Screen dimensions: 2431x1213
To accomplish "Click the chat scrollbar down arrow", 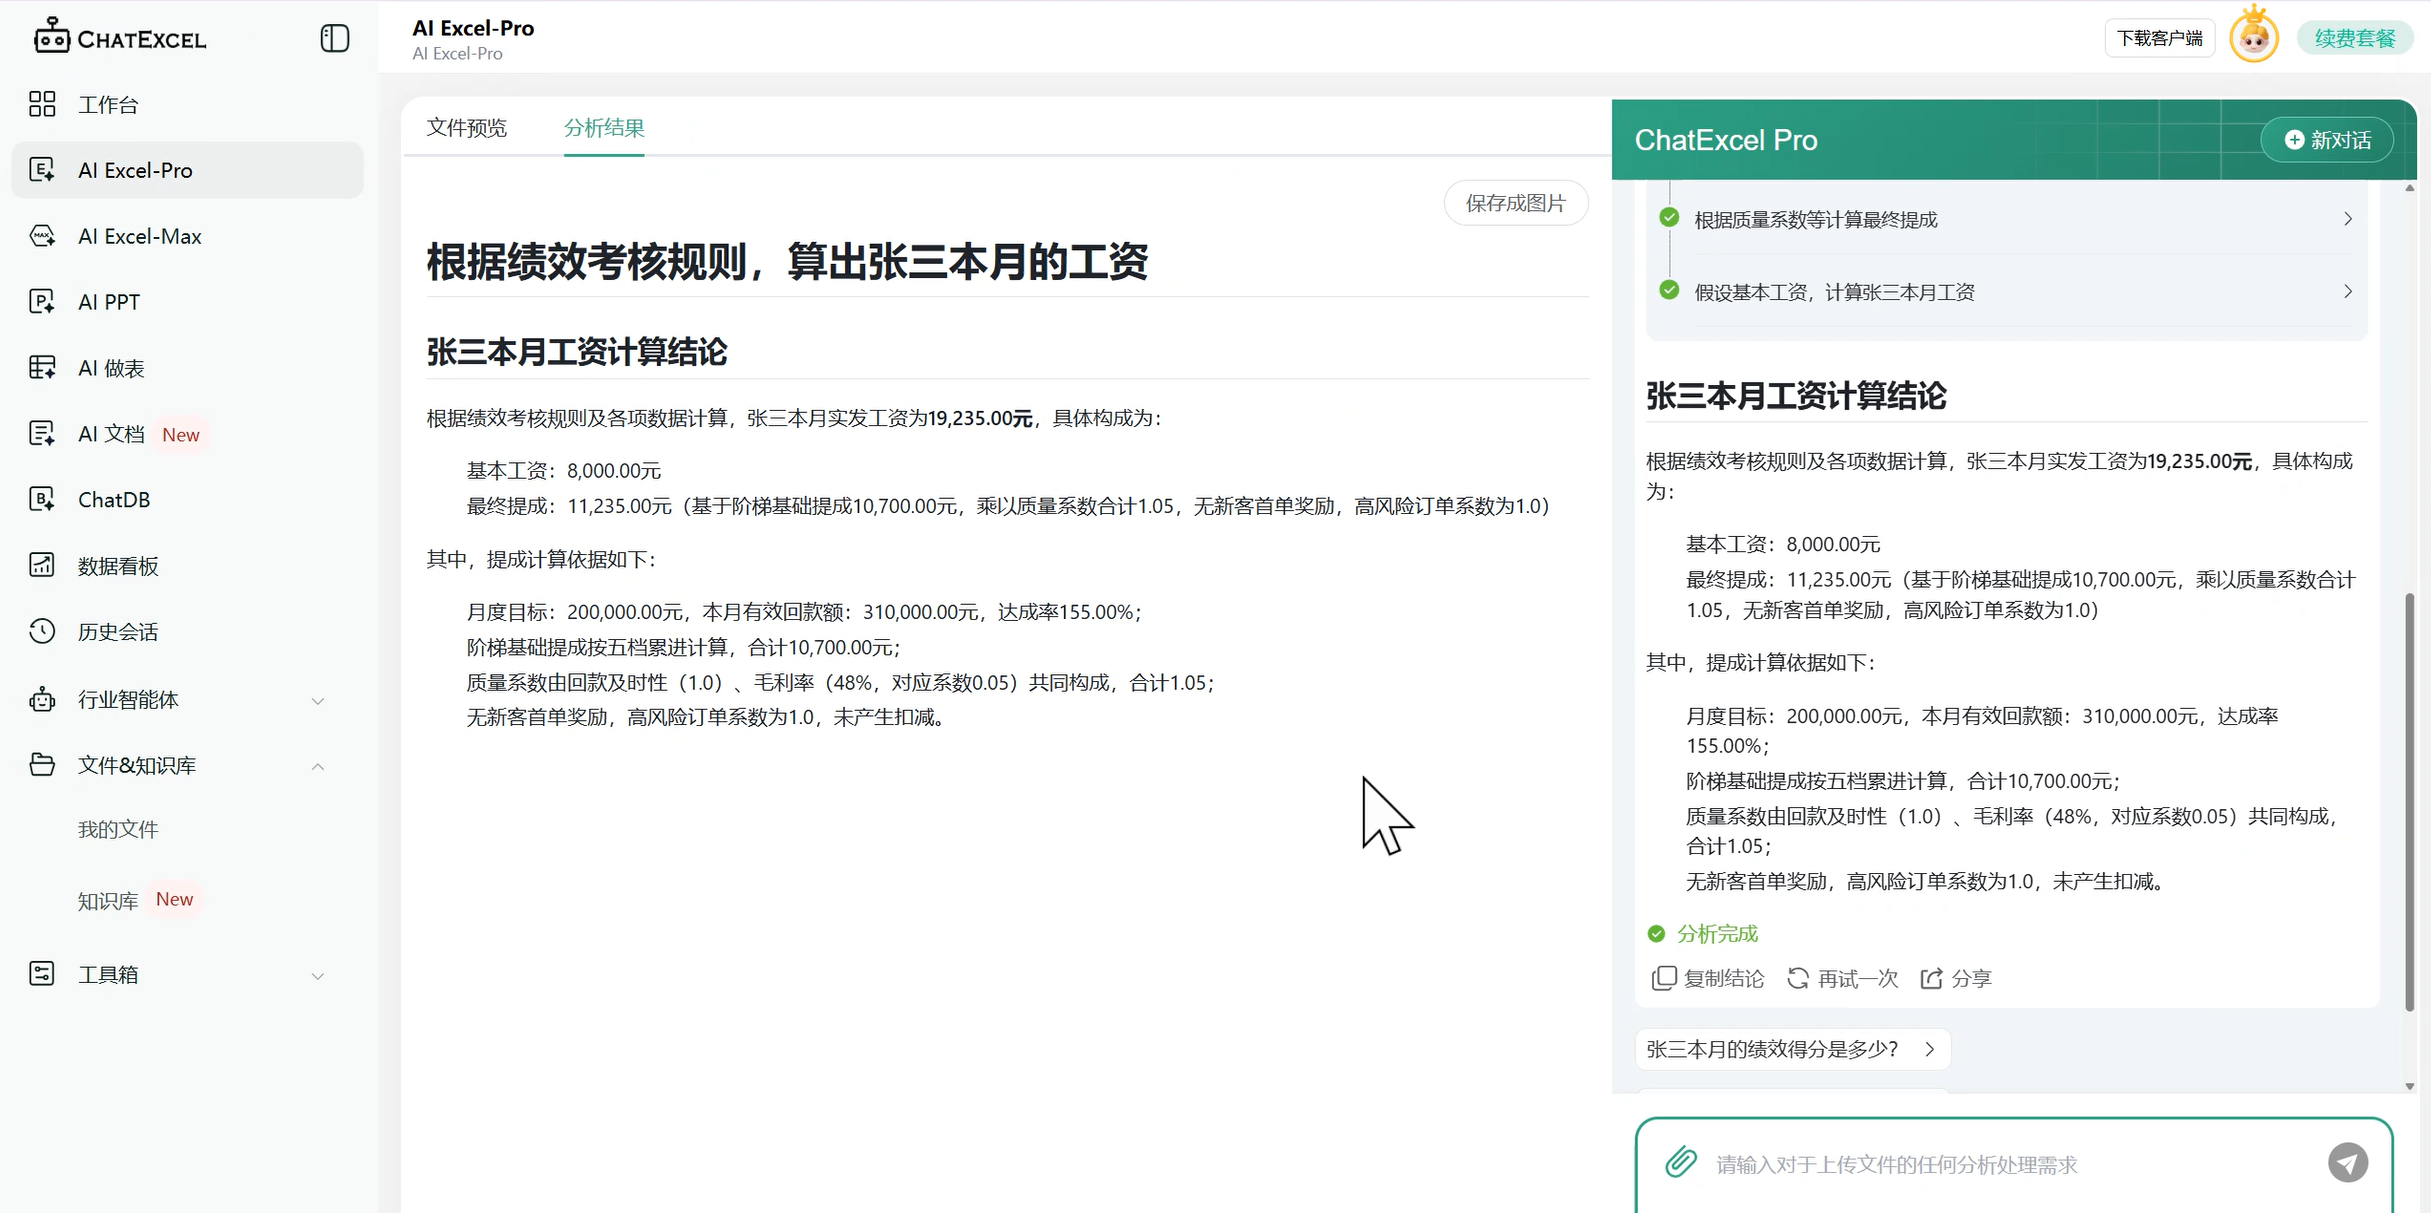I will (2410, 1086).
